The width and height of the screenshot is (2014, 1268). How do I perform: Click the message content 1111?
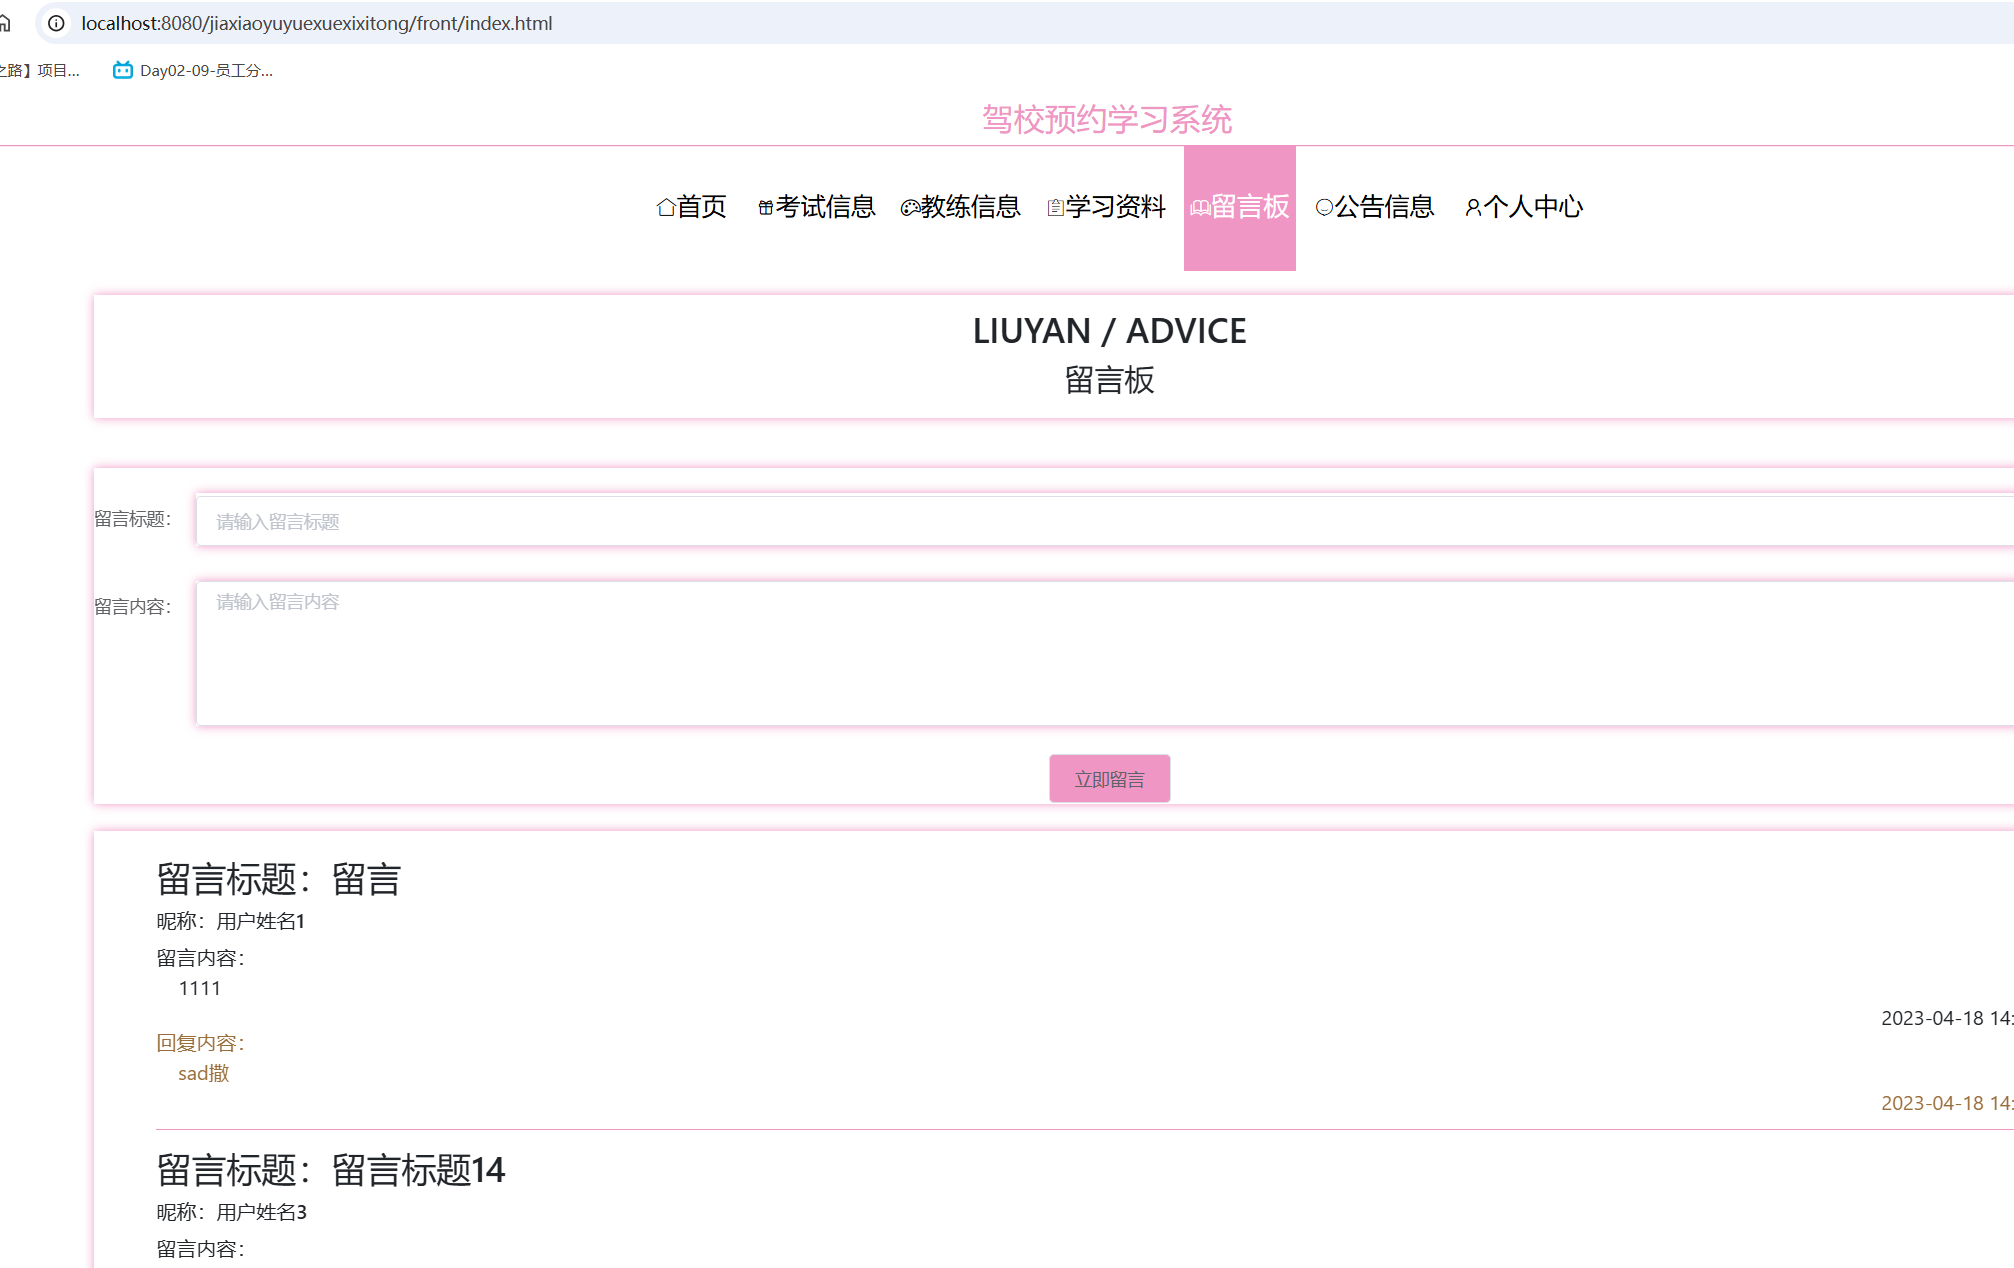point(199,988)
